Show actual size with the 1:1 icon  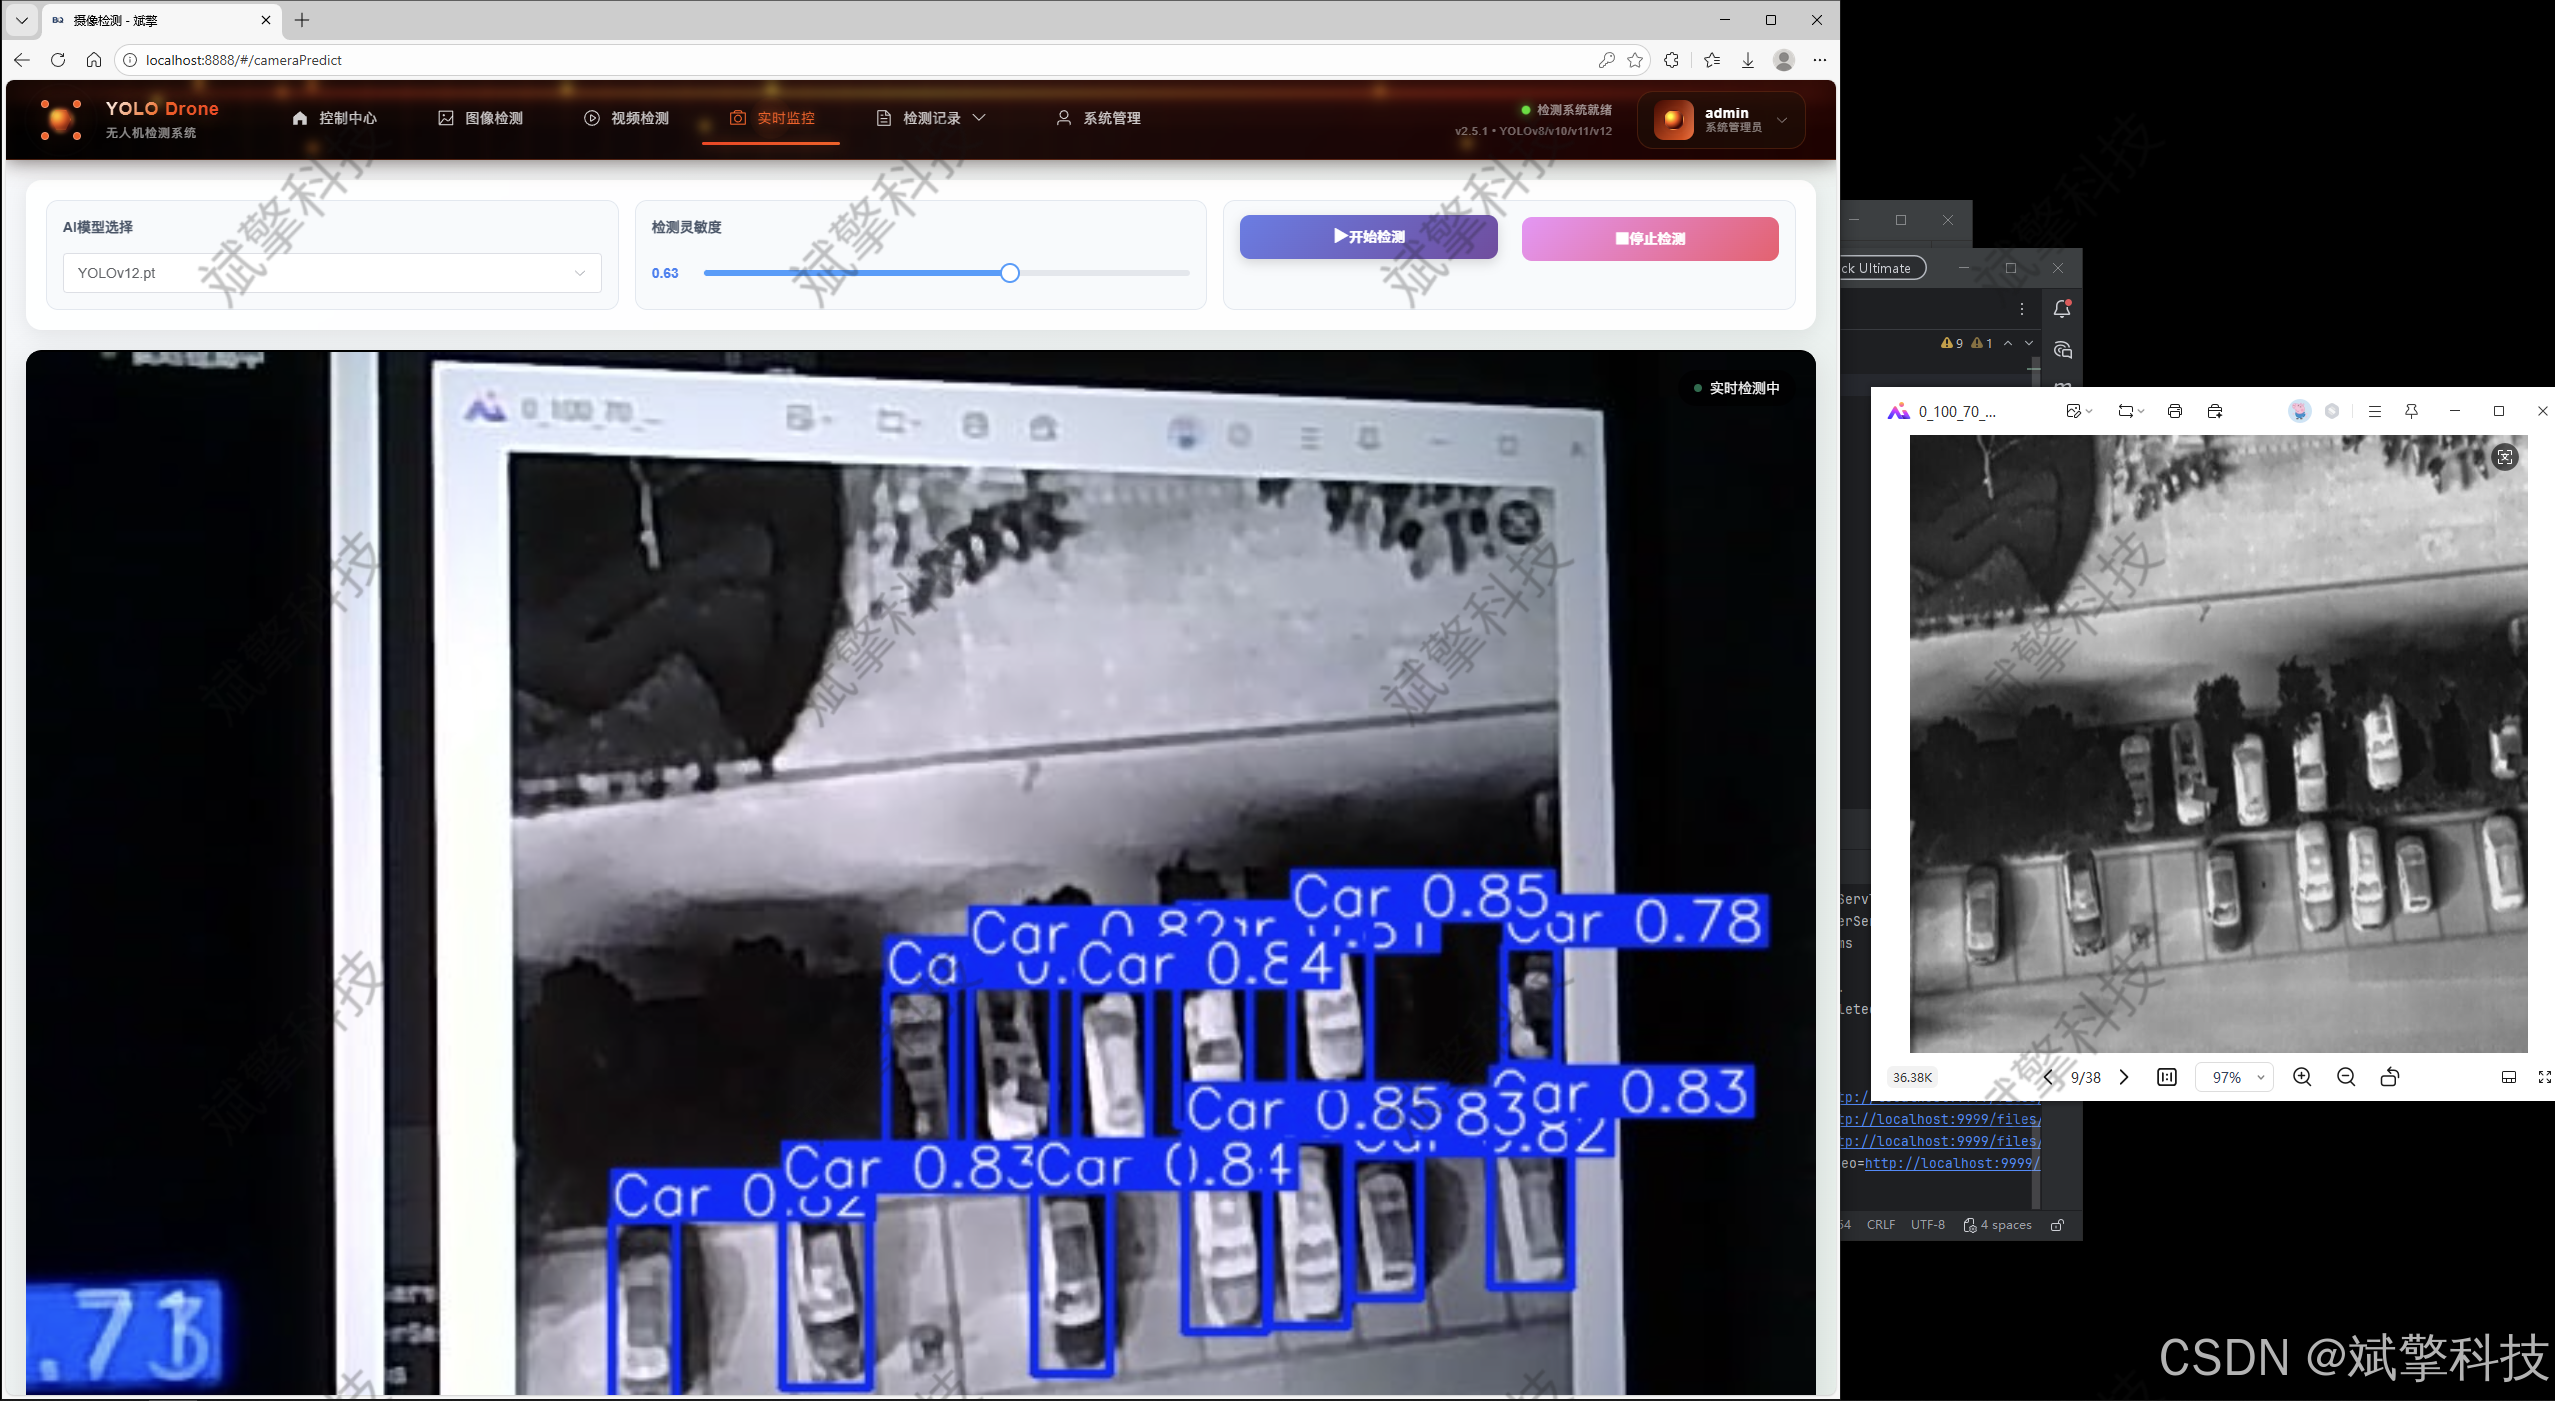(2167, 1077)
